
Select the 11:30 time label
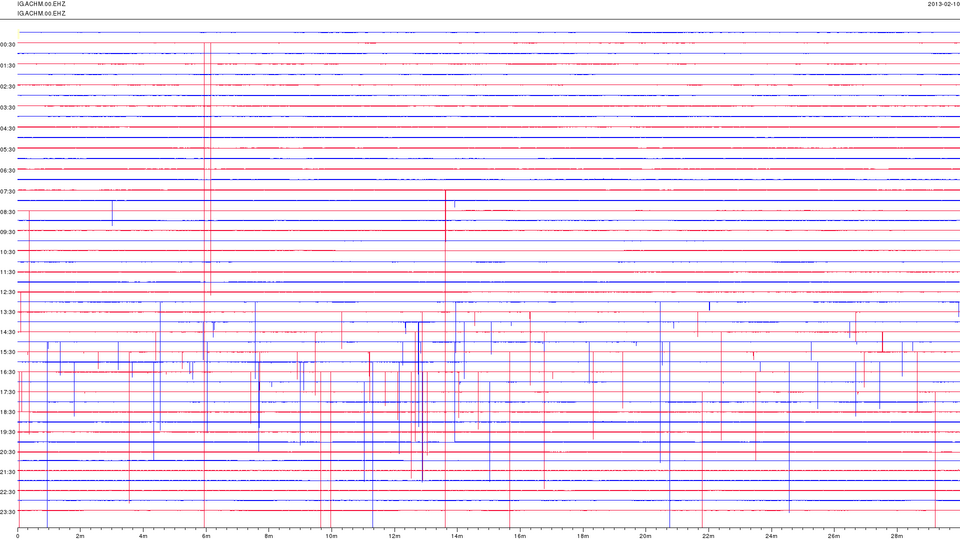click(x=8, y=272)
